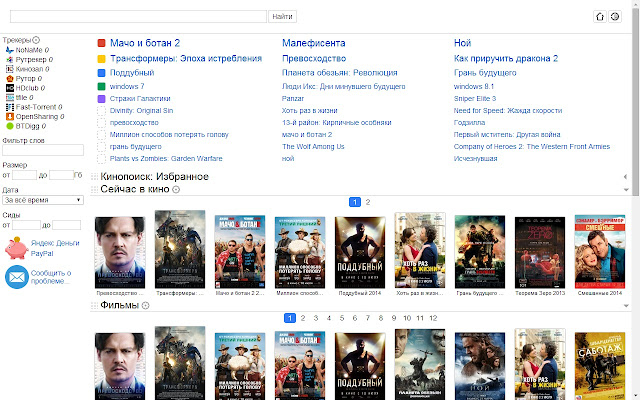Click the yellow square beside Трансформеры
This screenshot has width=640, height=400.
[x=102, y=59]
